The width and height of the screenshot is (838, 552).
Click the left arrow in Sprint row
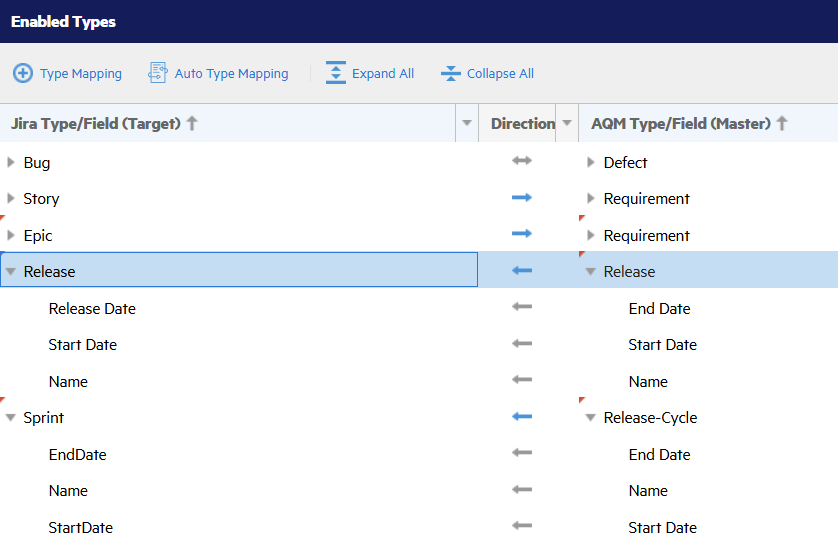click(522, 418)
